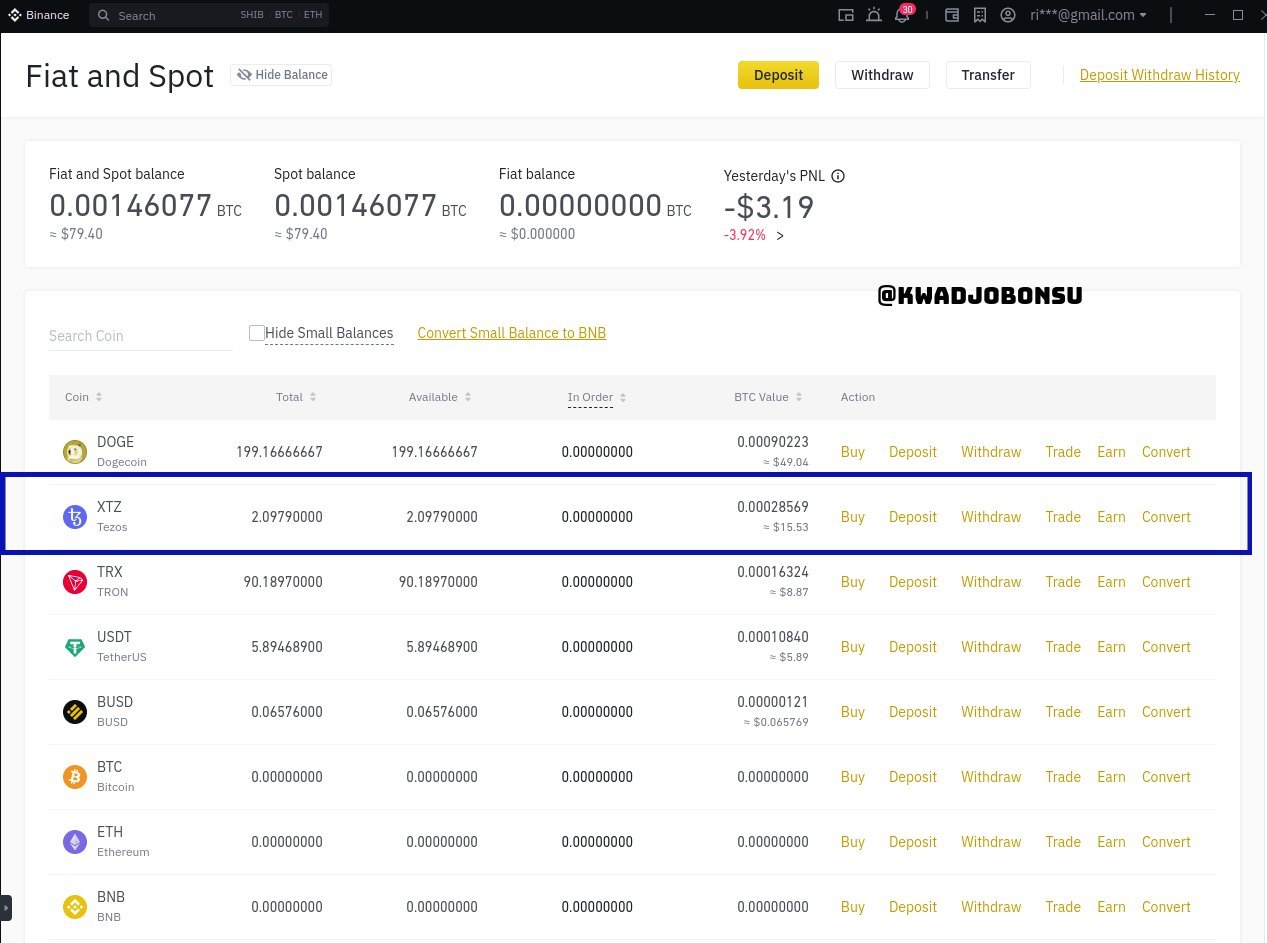
Task: Toggle Hide Balance visibility
Action: click(281, 75)
